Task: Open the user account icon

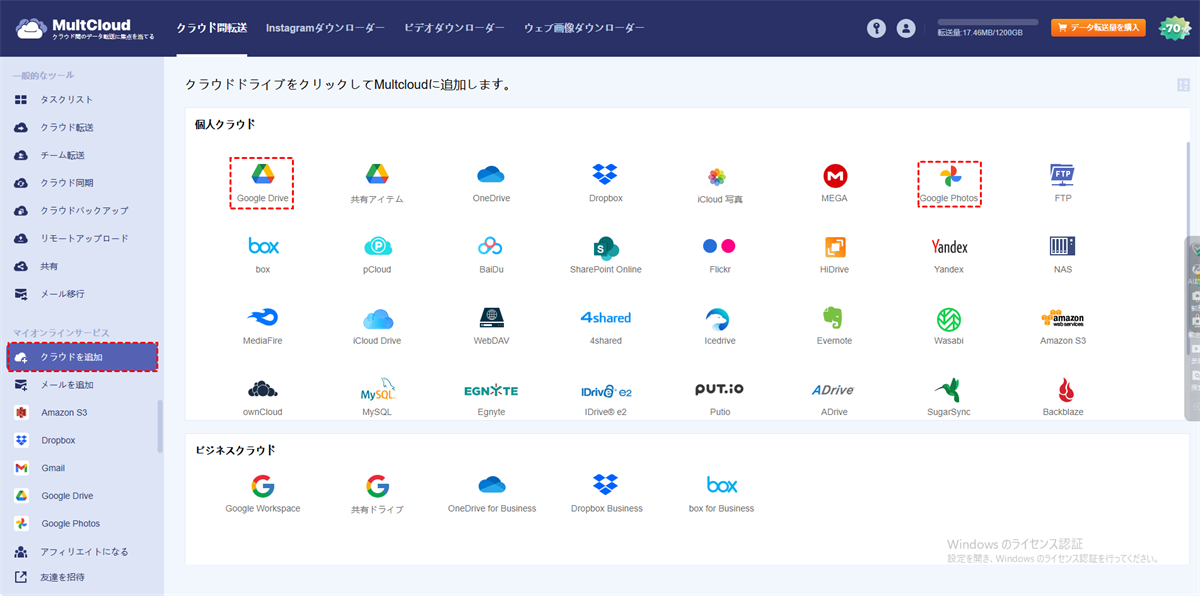Action: (x=906, y=29)
